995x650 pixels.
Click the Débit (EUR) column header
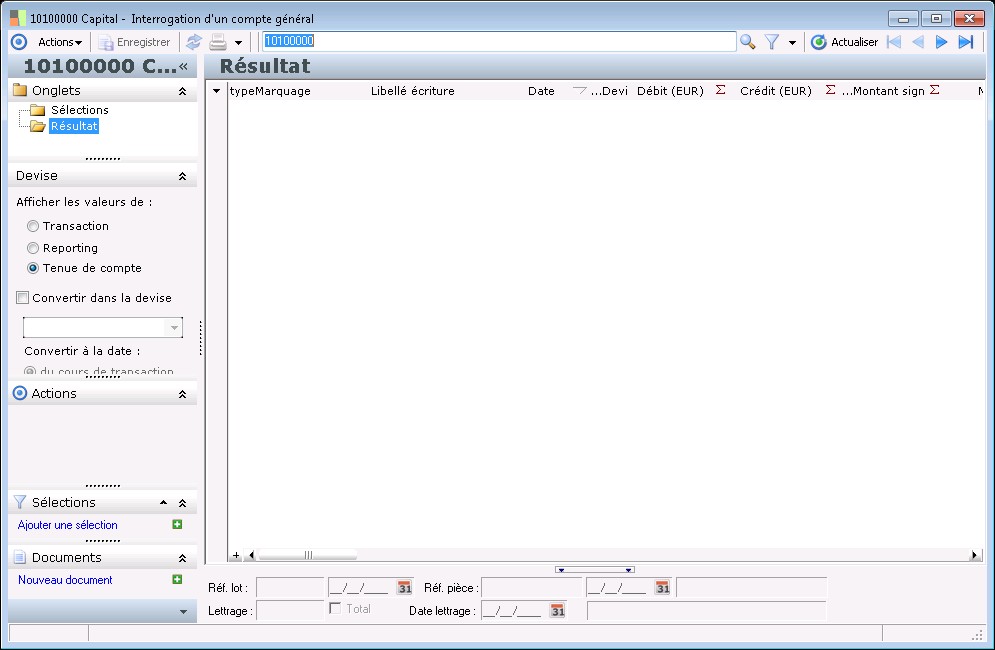point(670,91)
